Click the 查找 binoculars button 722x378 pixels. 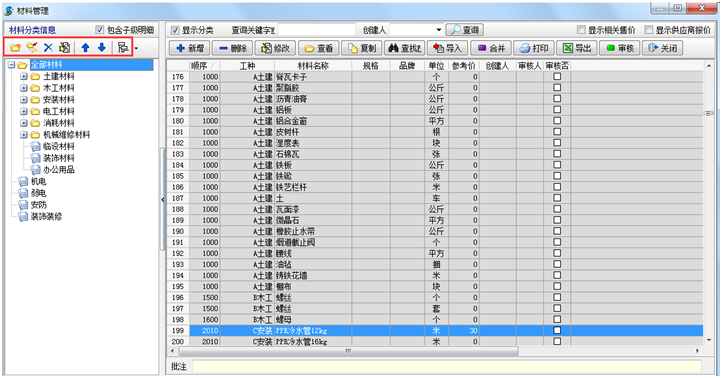[404, 48]
